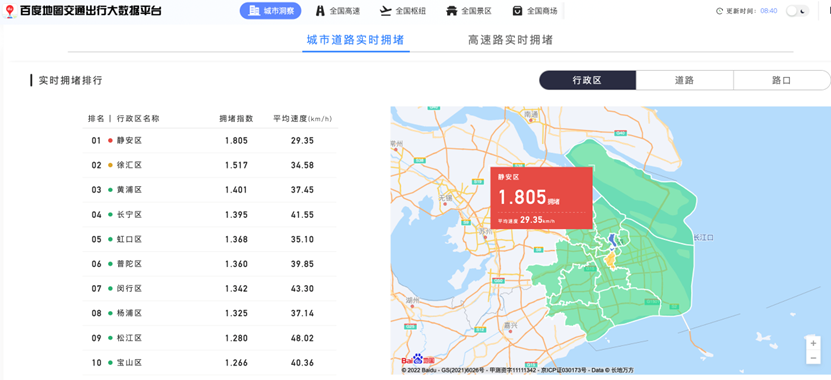The width and height of the screenshot is (831, 380).
Task: Select the 道路 ranking option
Action: click(684, 81)
